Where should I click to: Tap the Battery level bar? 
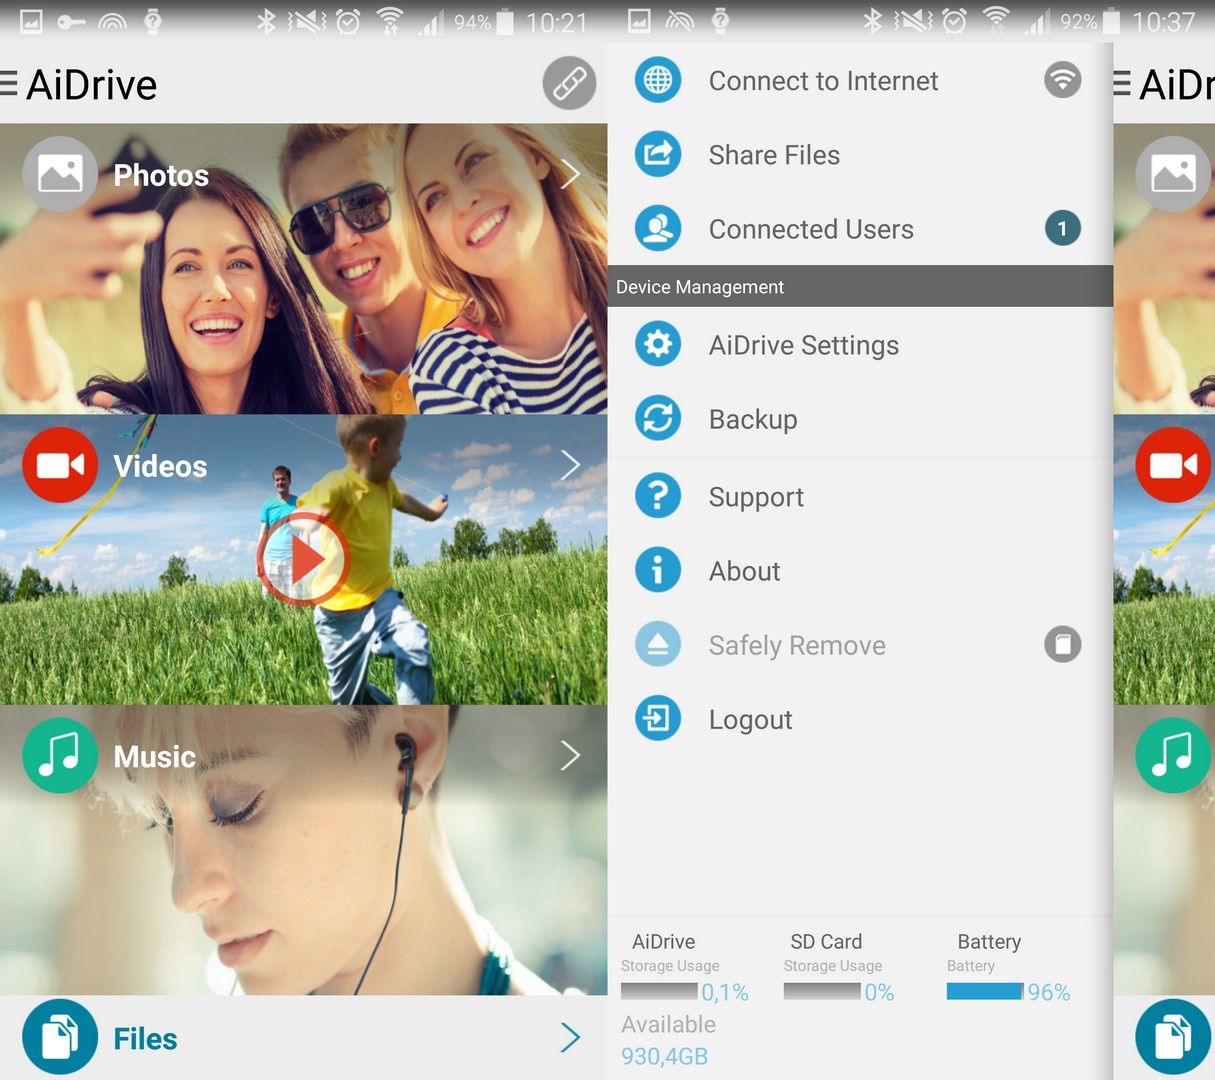click(x=985, y=991)
